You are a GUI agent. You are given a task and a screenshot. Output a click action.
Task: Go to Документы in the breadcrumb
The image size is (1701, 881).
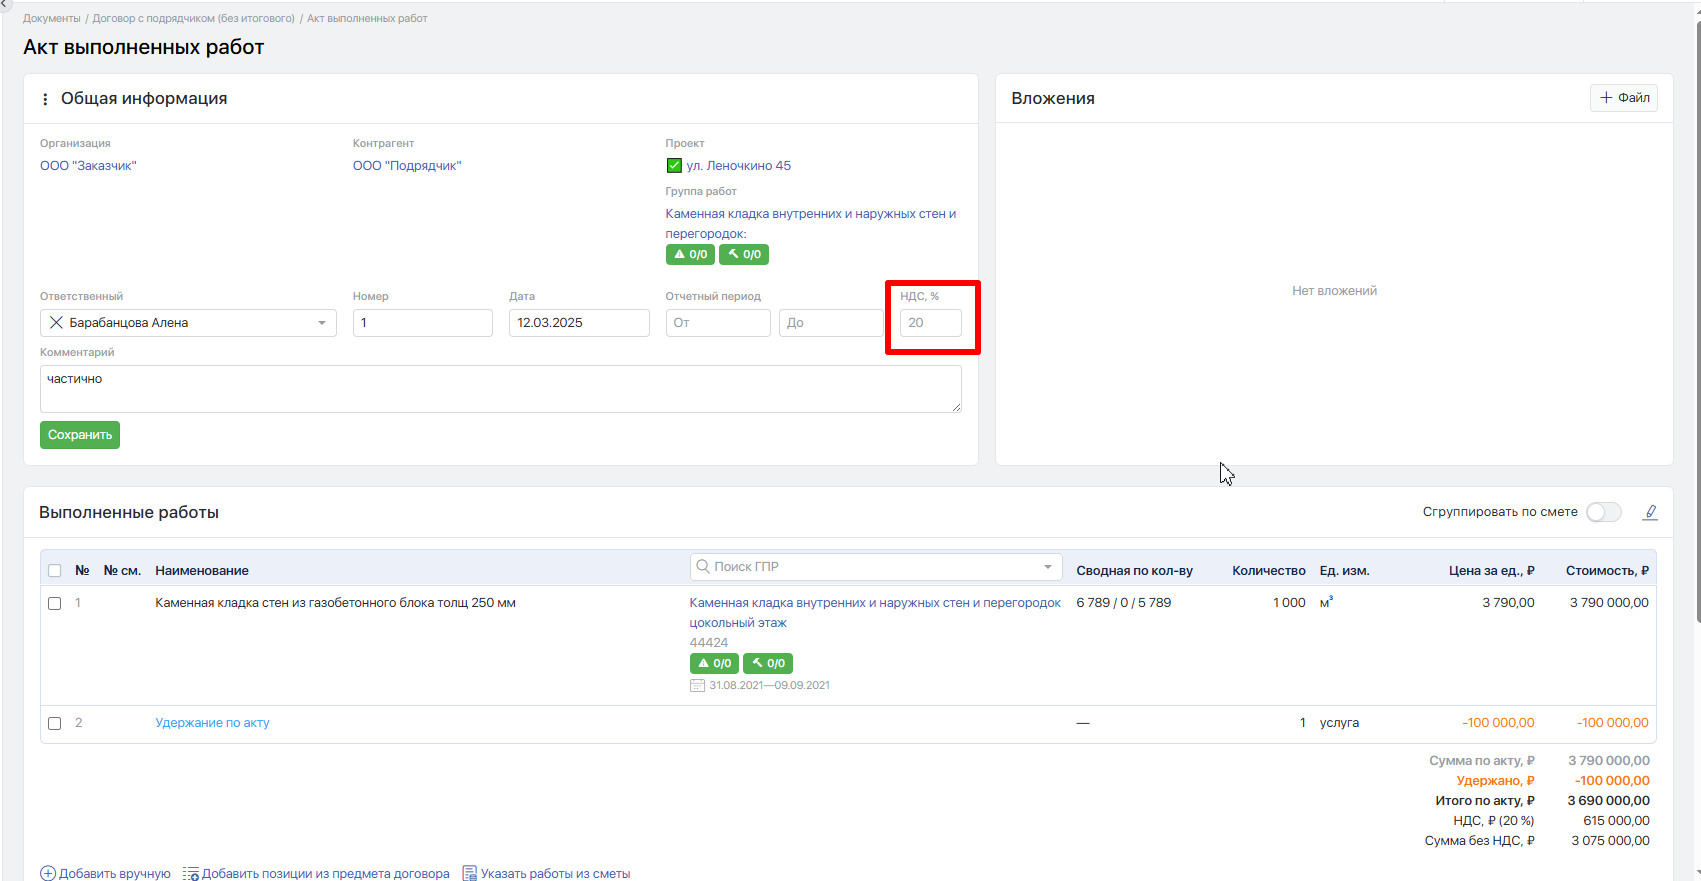pos(51,18)
